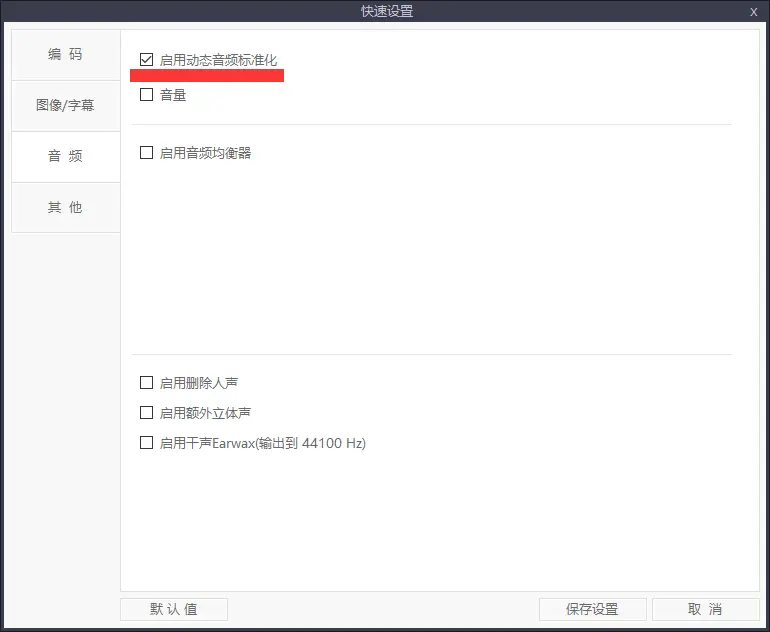
Task: Enable the 启用干声Earwax checkbox
Action: click(x=147, y=443)
